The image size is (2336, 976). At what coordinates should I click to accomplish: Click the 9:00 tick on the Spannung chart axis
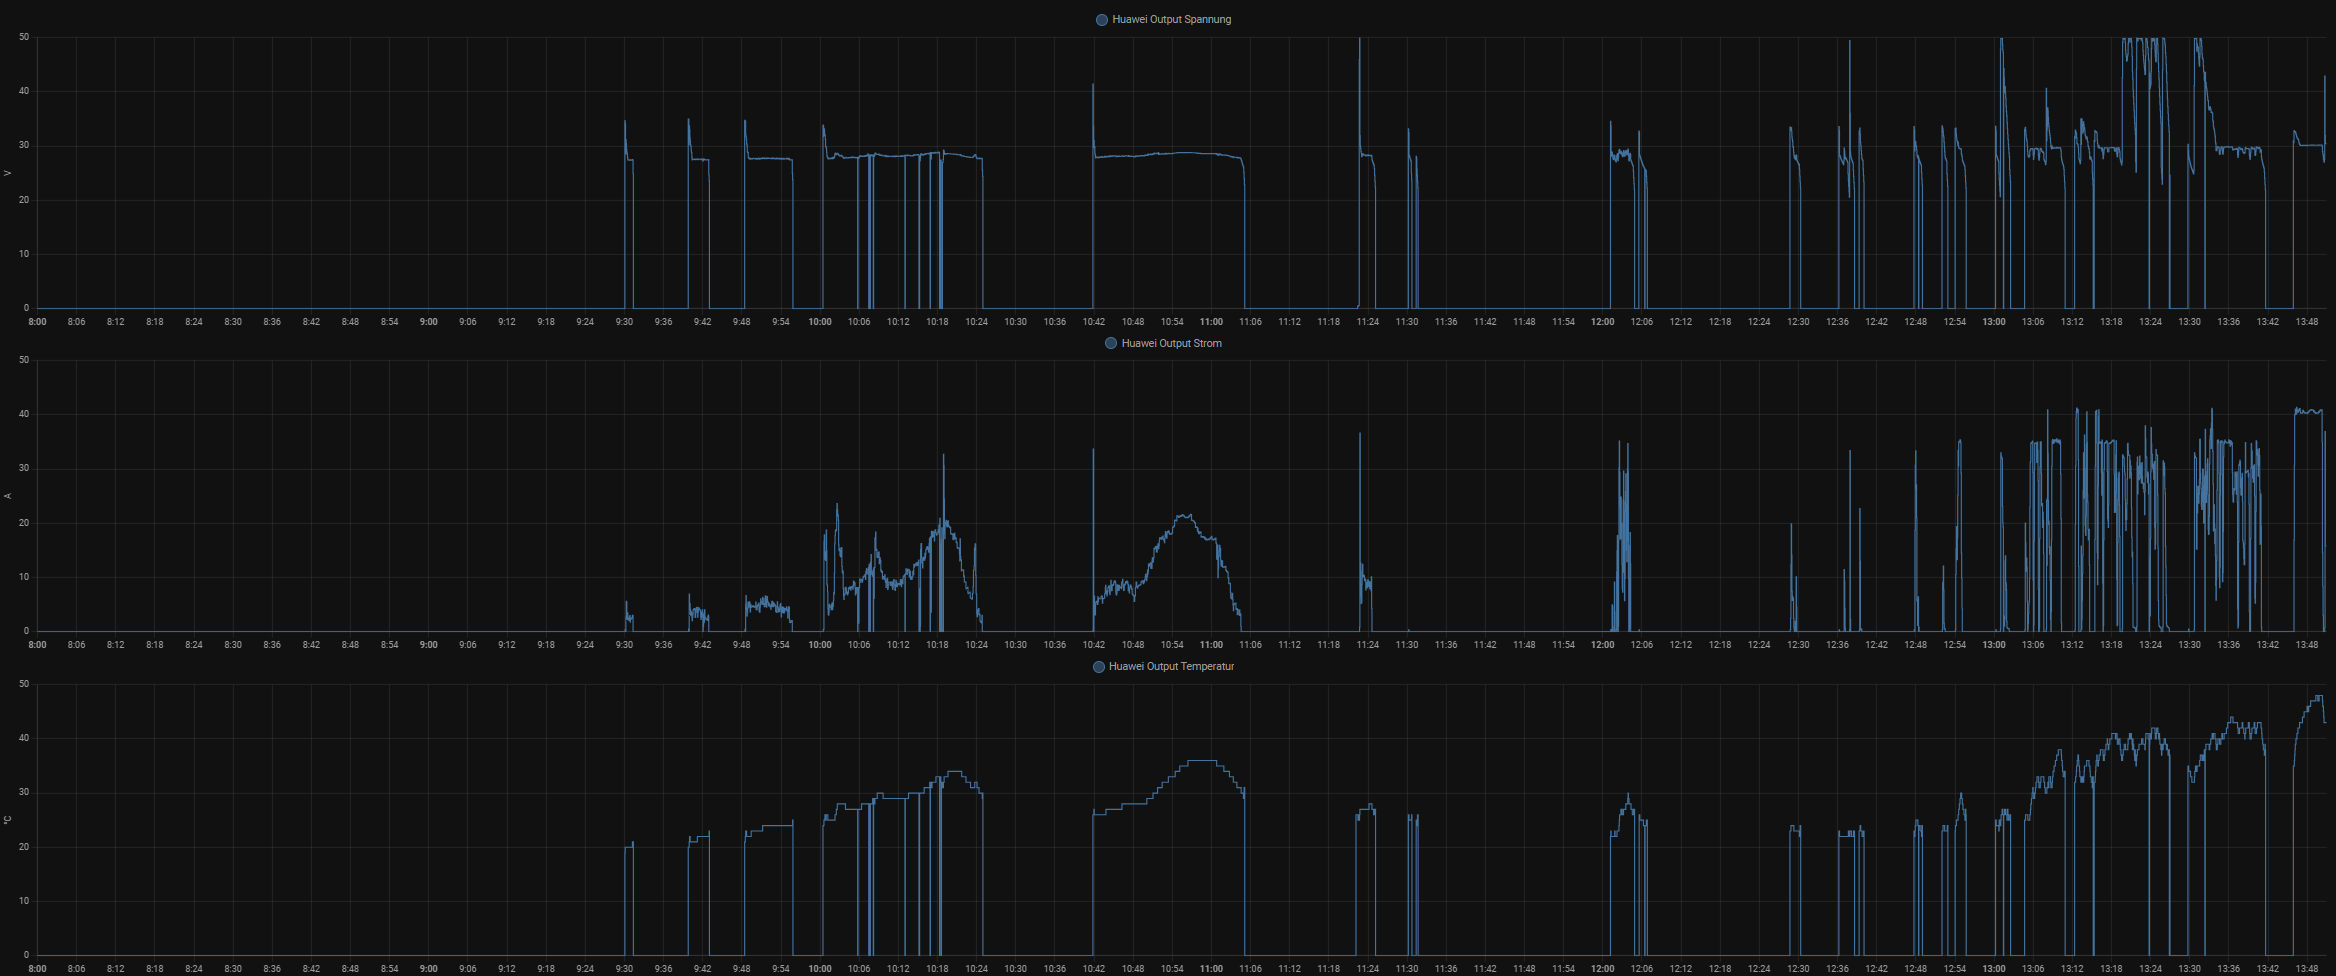[428, 322]
